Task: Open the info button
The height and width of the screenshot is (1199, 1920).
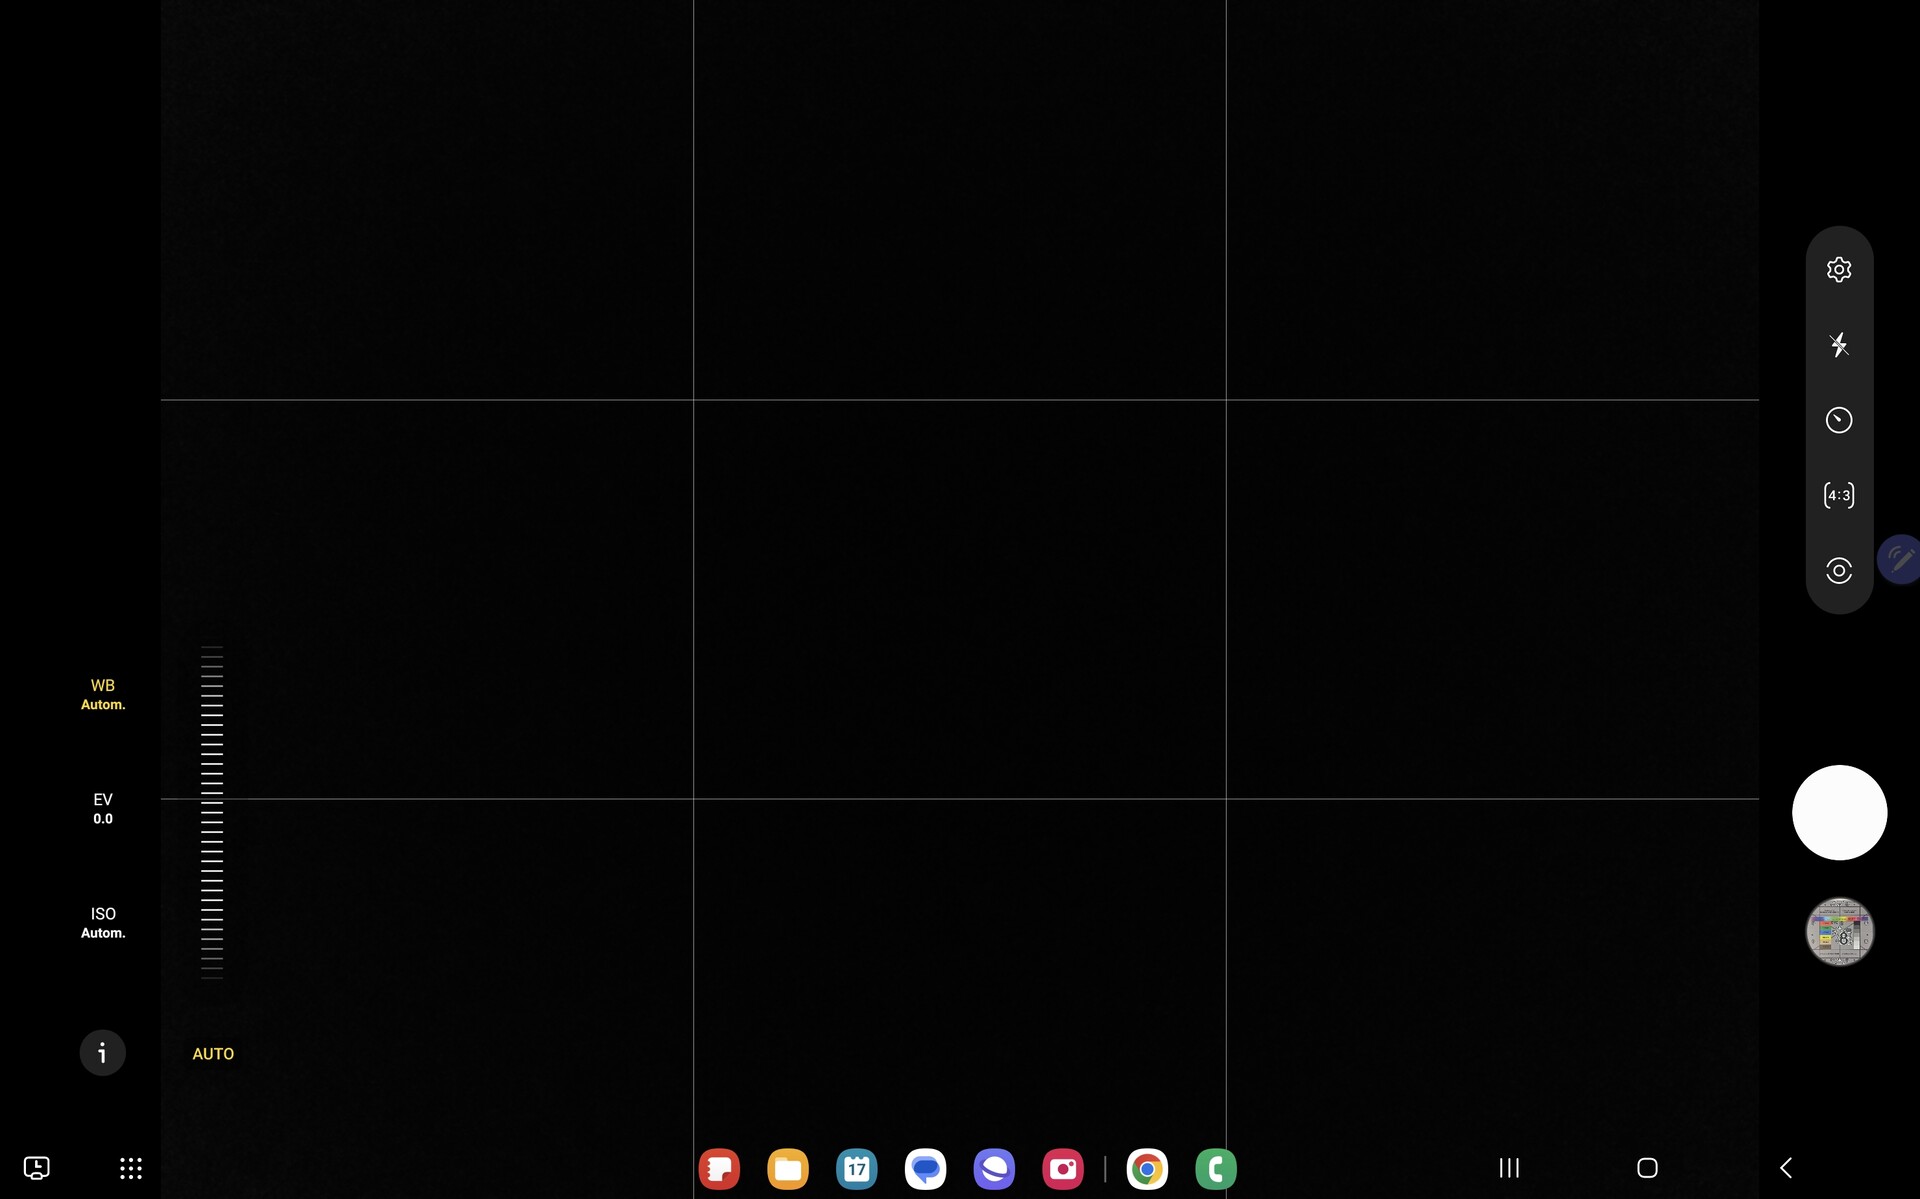Action: pyautogui.click(x=102, y=1052)
